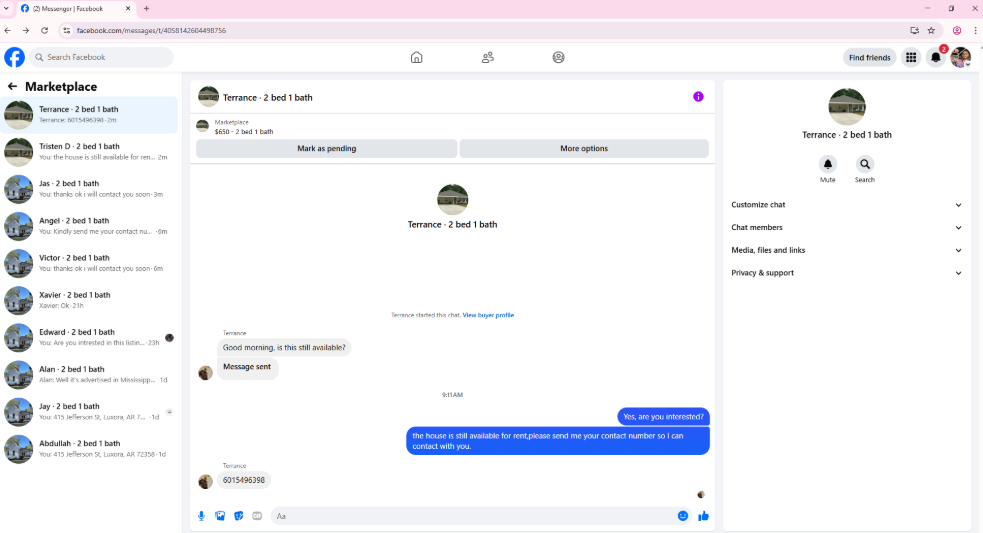Open View buyer profile link
This screenshot has height=533, width=983.
488,315
